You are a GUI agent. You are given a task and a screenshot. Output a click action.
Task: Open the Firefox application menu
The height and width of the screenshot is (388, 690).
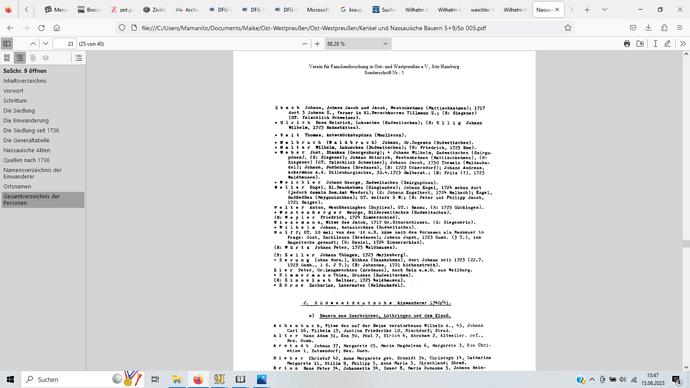tap(679, 28)
